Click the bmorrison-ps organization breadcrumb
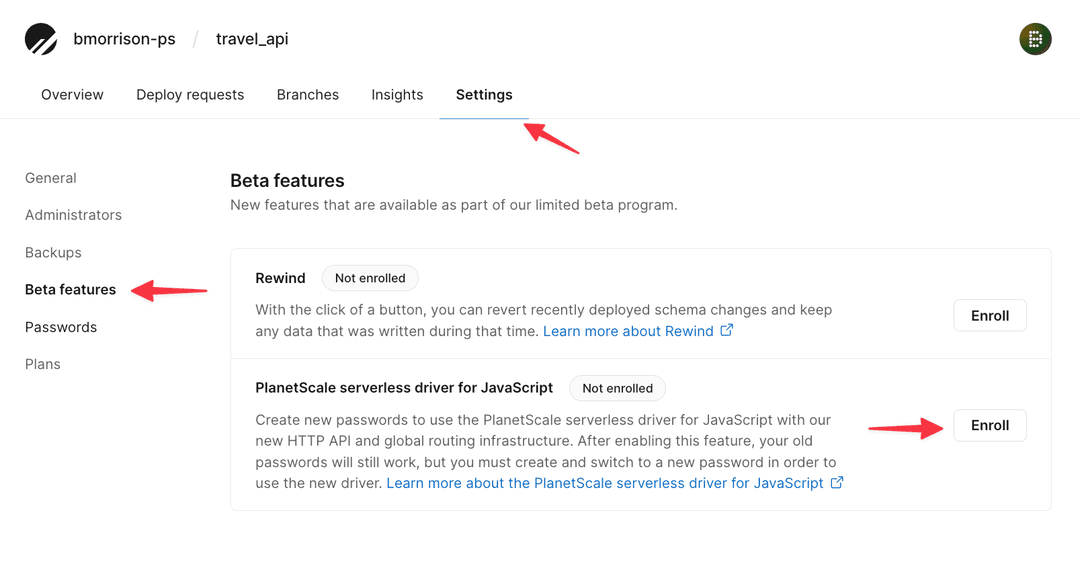The width and height of the screenshot is (1080, 564). (x=124, y=40)
